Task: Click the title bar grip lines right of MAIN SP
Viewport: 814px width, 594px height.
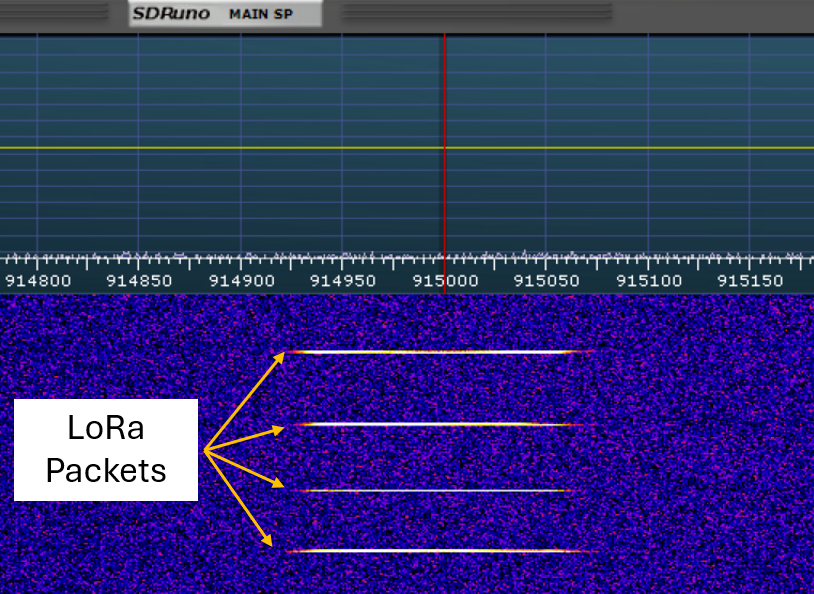Action: (477, 12)
